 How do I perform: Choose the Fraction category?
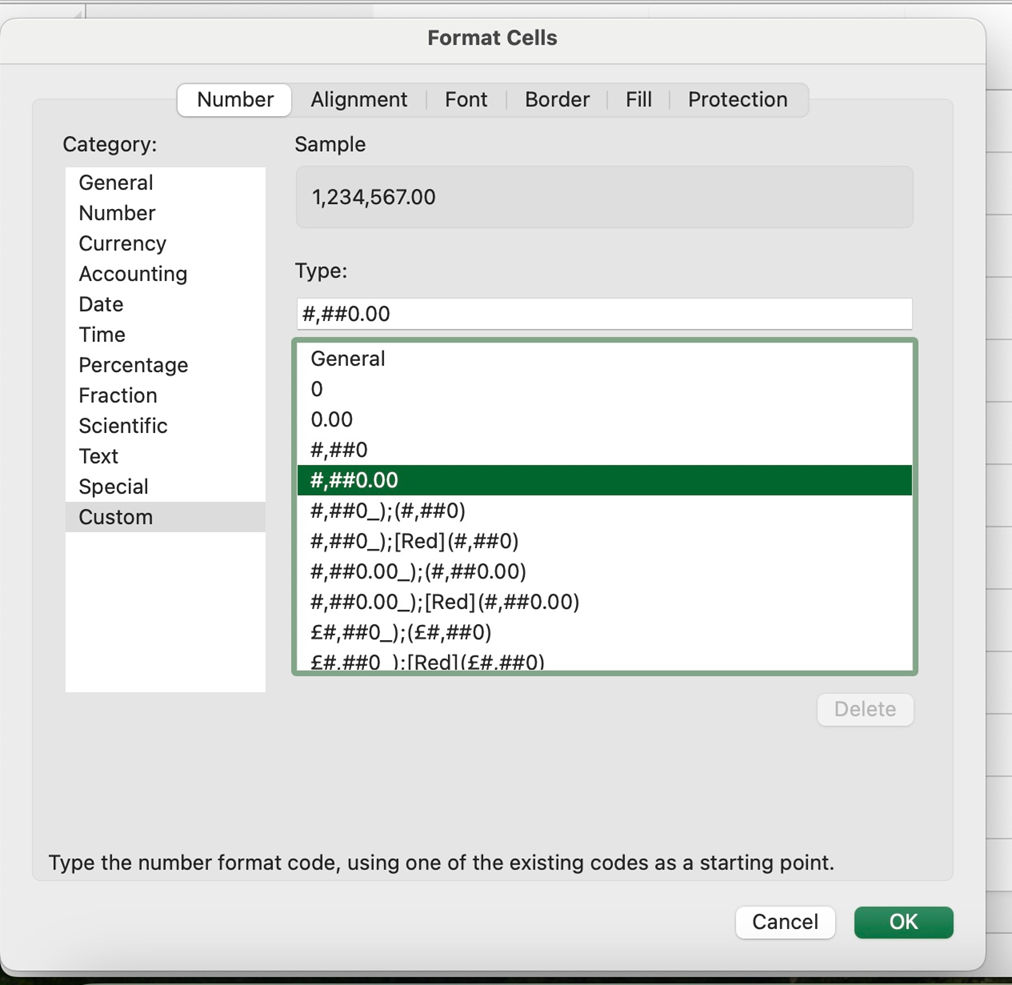118,395
